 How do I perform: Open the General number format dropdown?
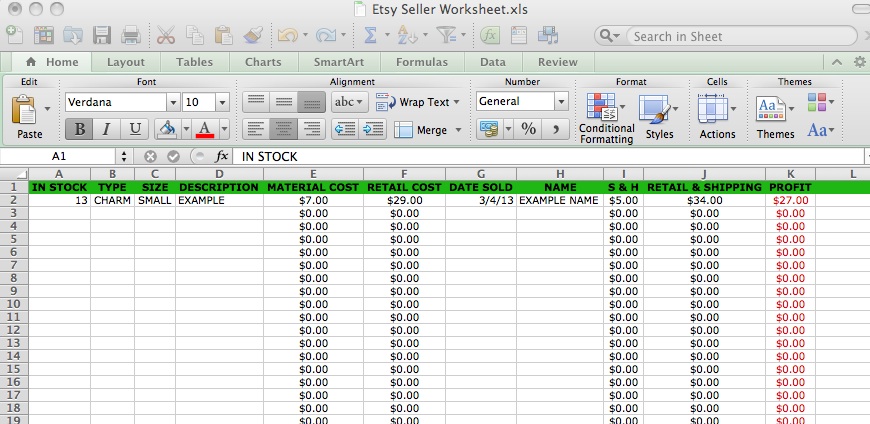click(562, 102)
